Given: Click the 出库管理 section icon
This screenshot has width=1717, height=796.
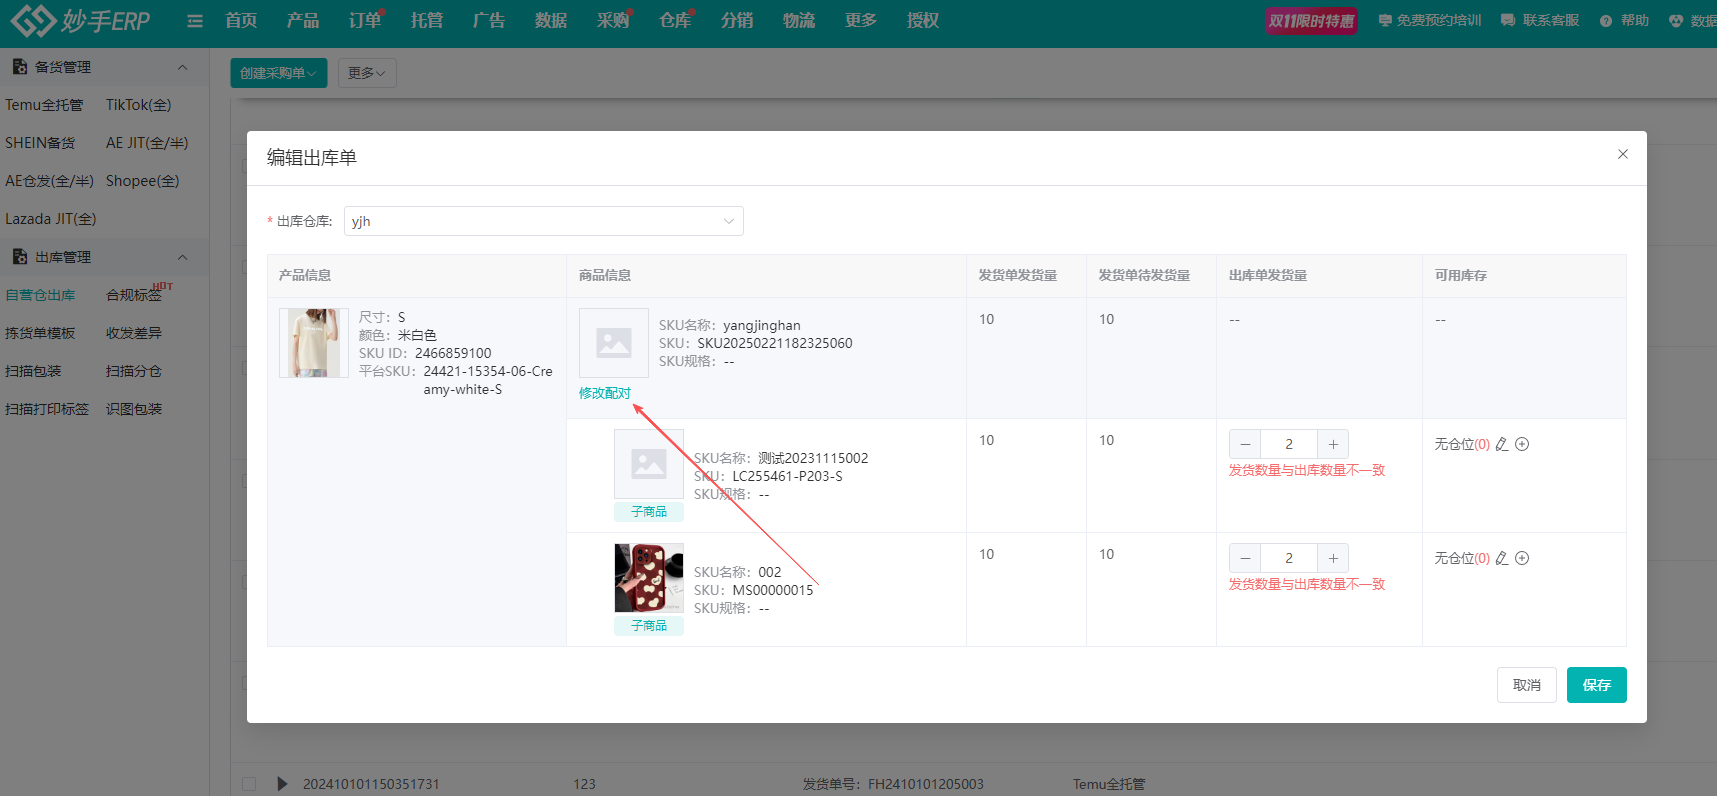Looking at the screenshot, I should (x=19, y=257).
